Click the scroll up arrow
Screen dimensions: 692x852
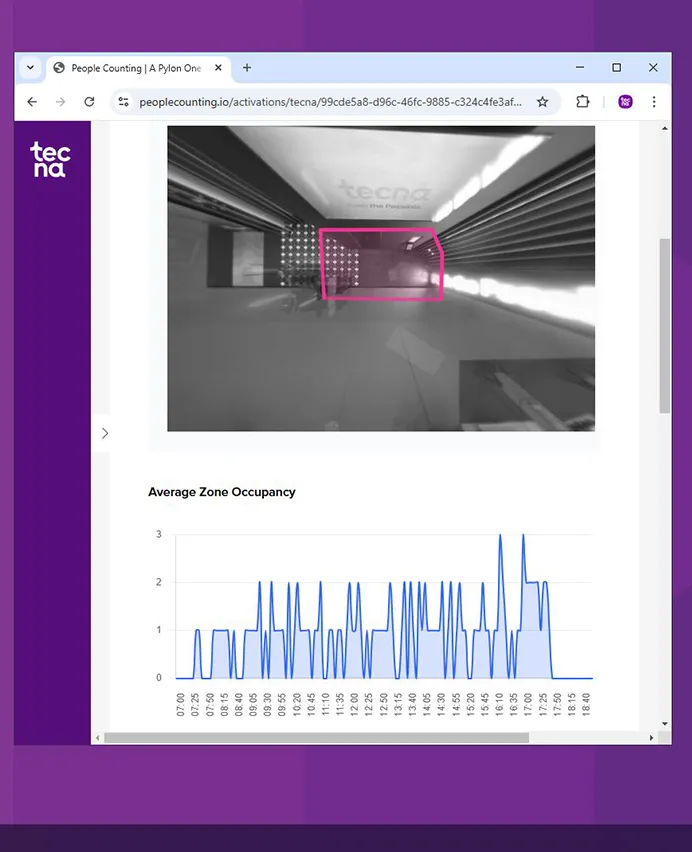(x=665, y=128)
